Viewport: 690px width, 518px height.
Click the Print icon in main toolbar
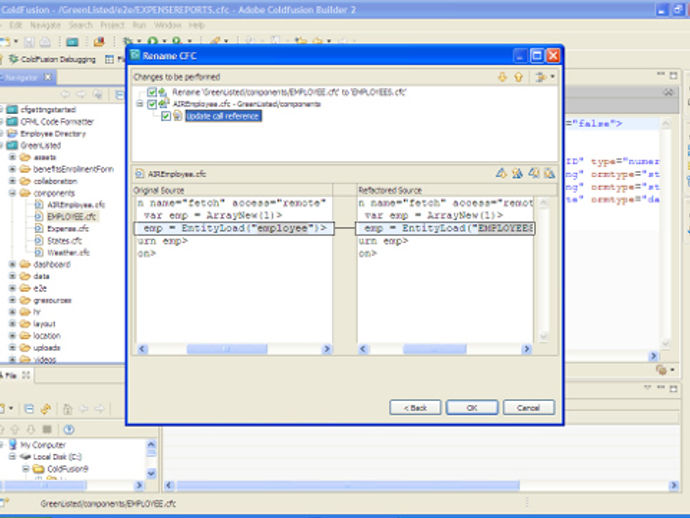click(x=45, y=42)
